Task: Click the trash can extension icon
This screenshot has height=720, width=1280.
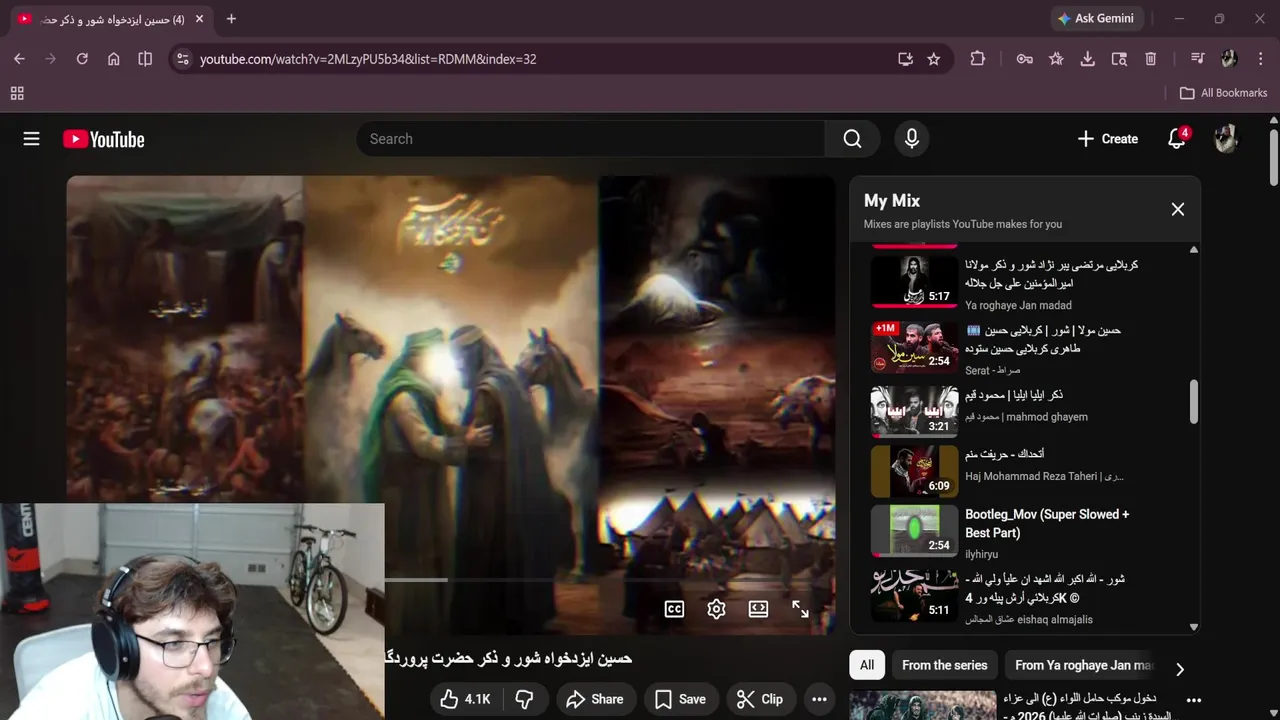Action: pos(1151,59)
